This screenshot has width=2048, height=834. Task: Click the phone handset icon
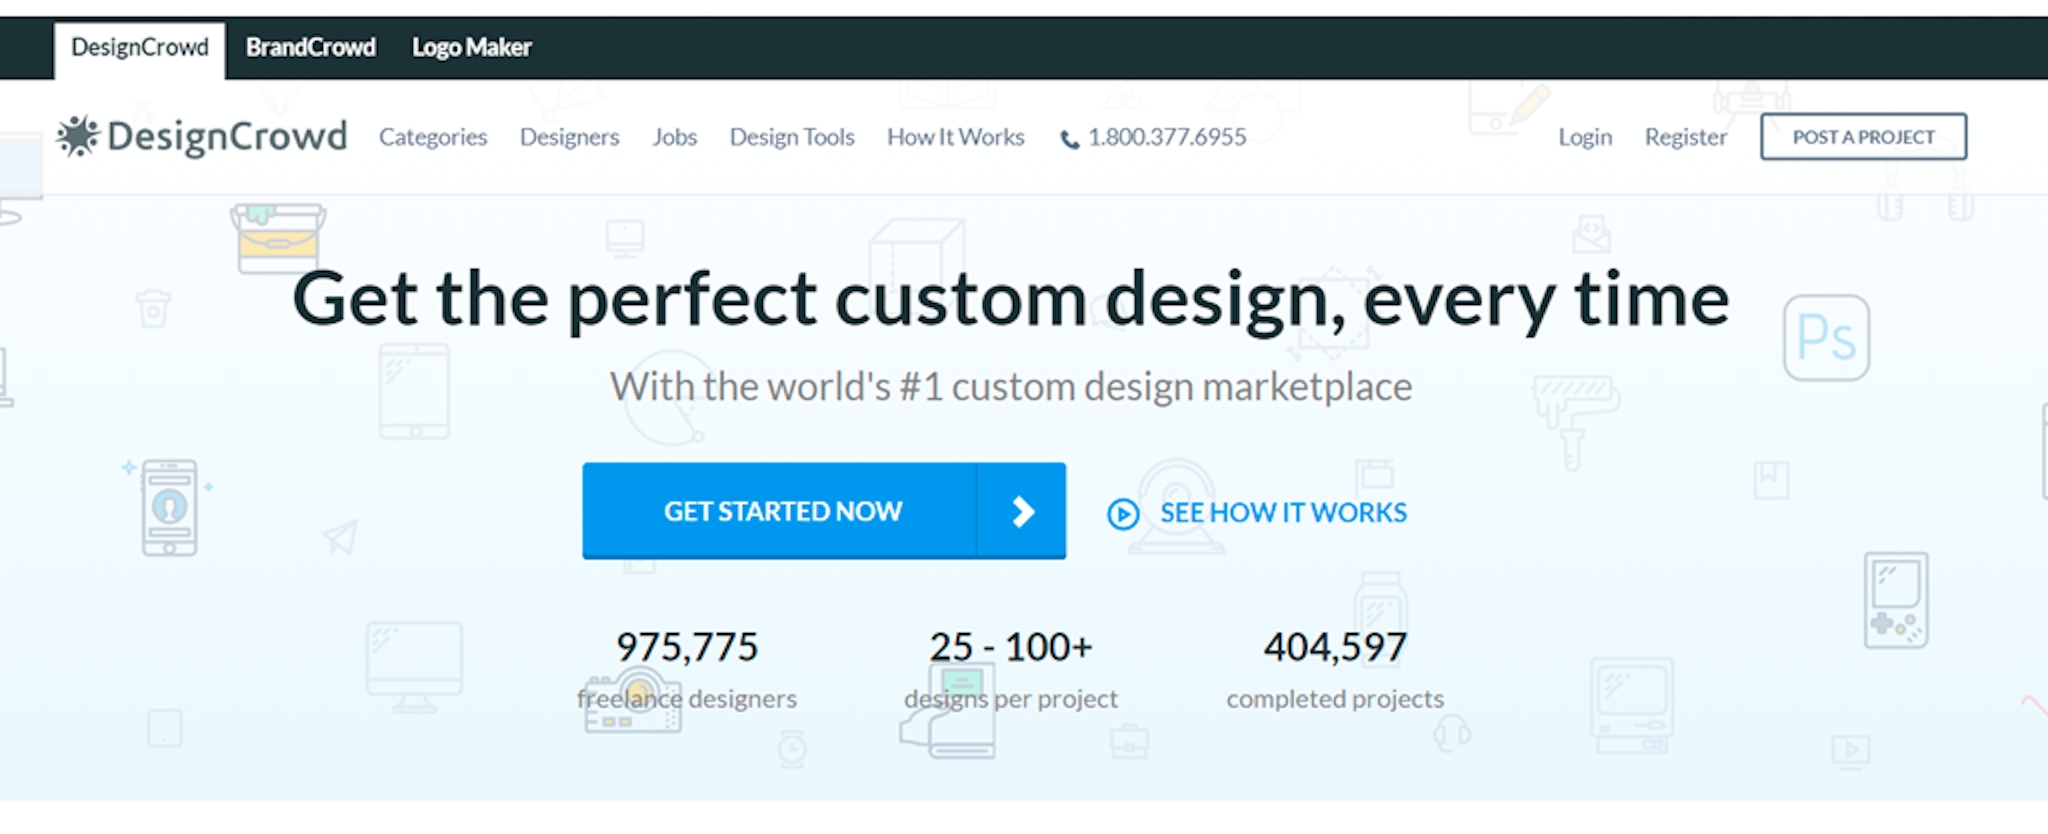click(1069, 140)
